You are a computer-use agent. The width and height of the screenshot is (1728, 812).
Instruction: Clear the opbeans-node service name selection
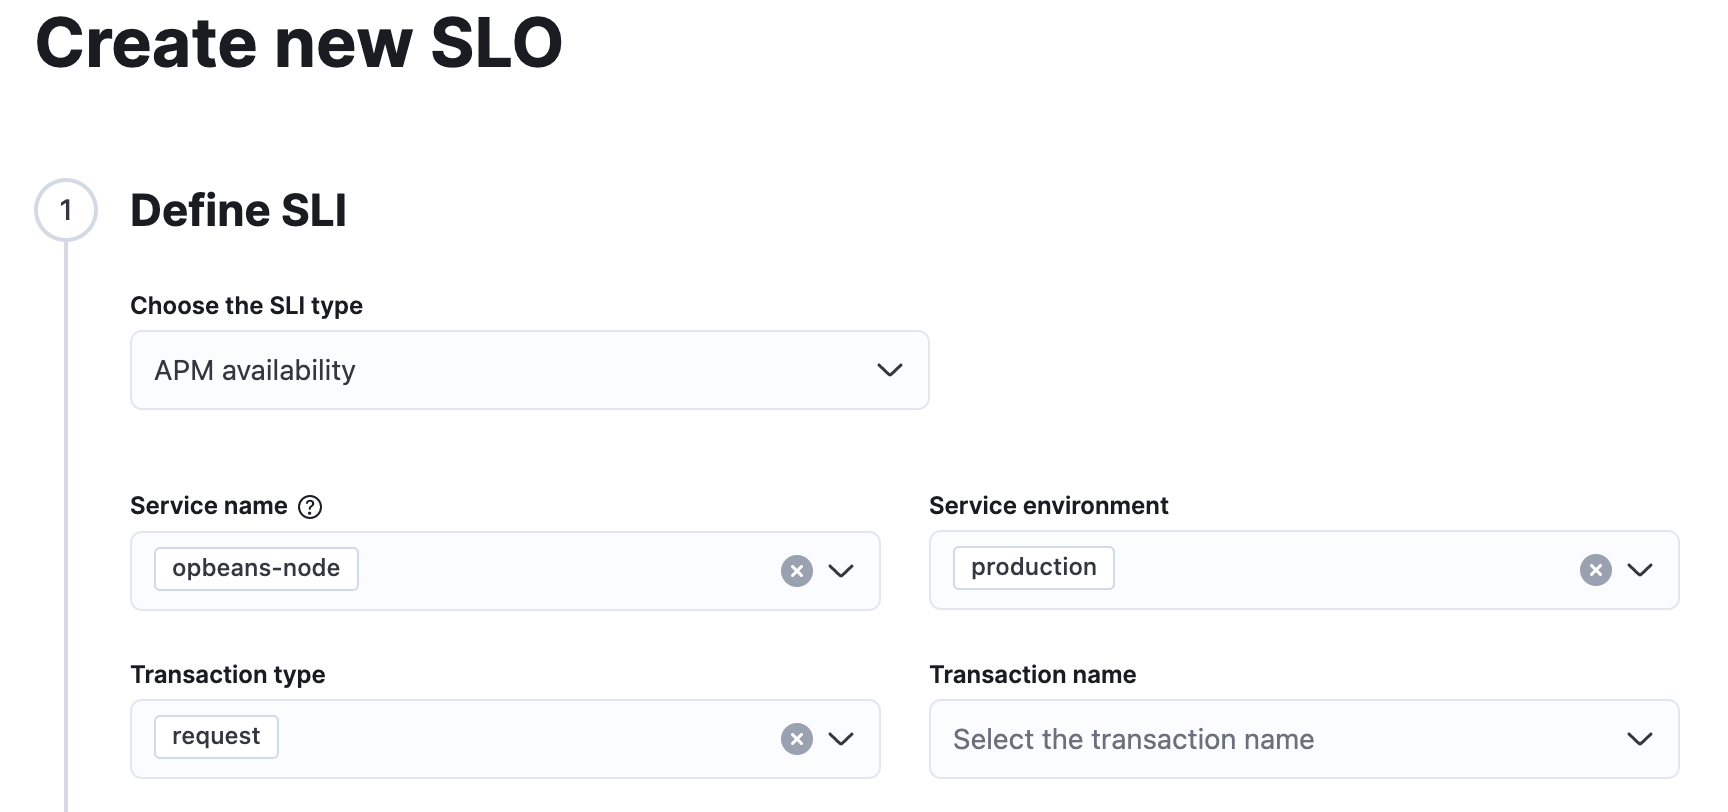[796, 570]
